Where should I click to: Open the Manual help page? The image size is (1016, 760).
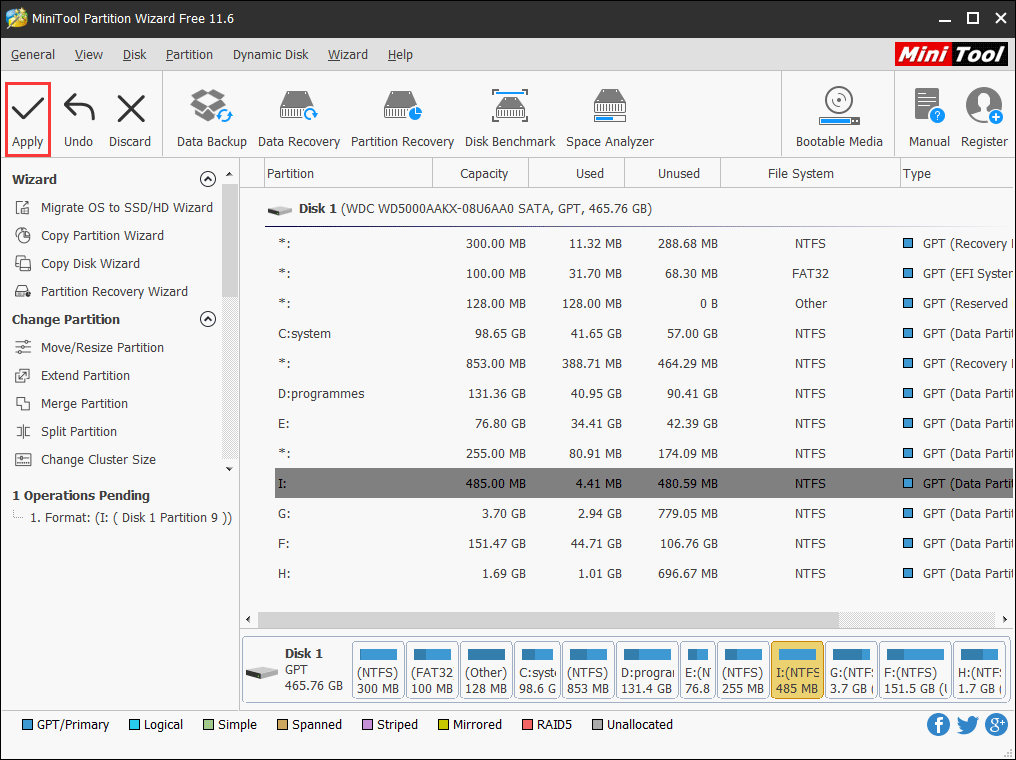click(928, 115)
